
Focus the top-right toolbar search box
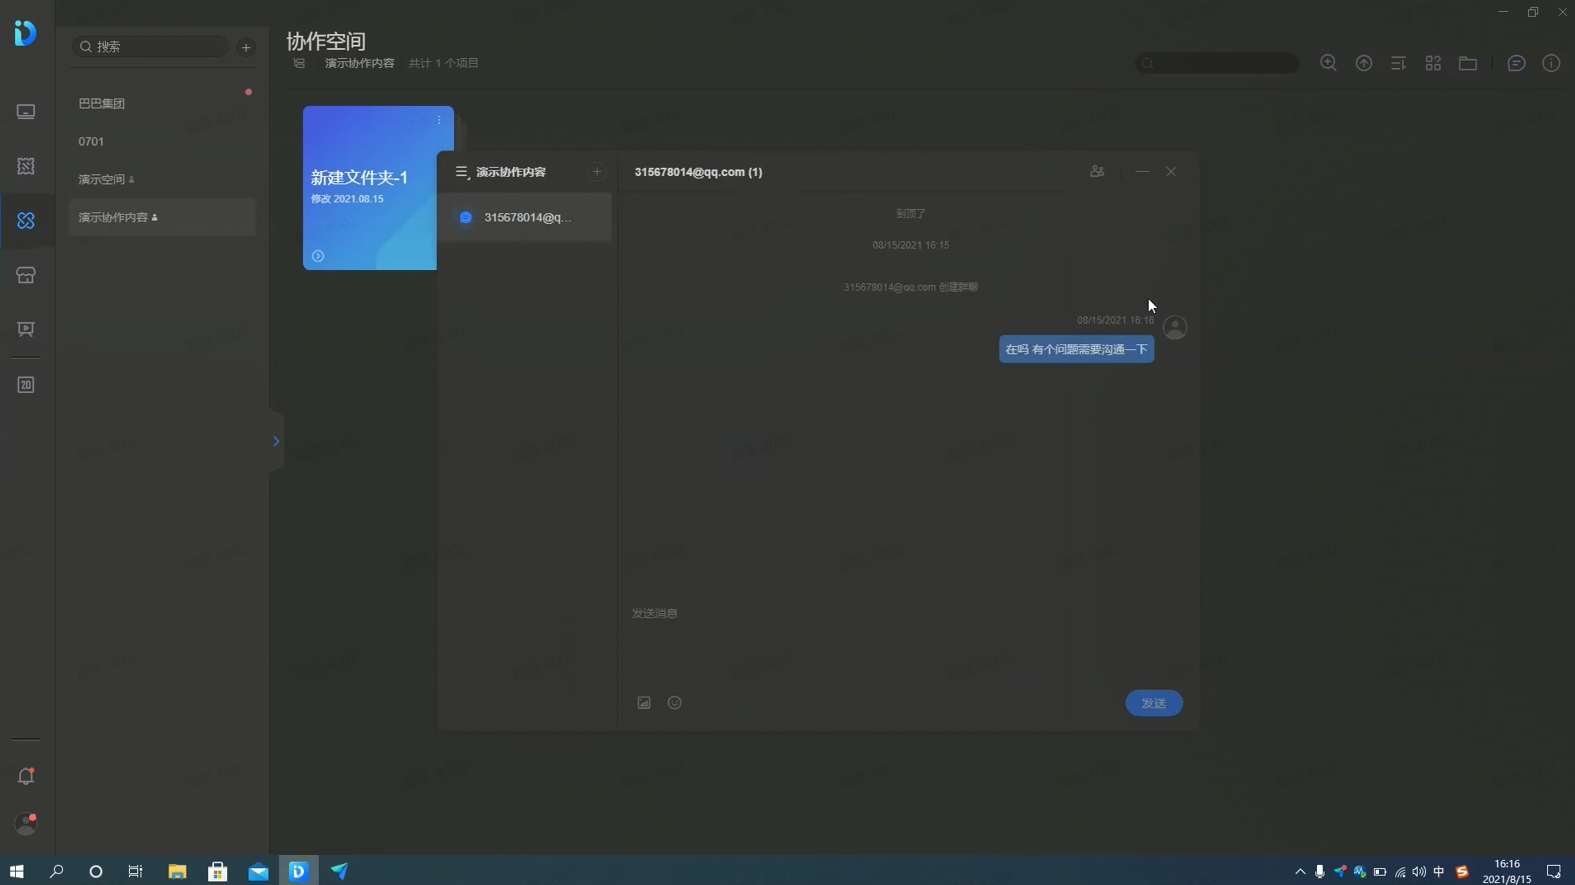point(1216,63)
